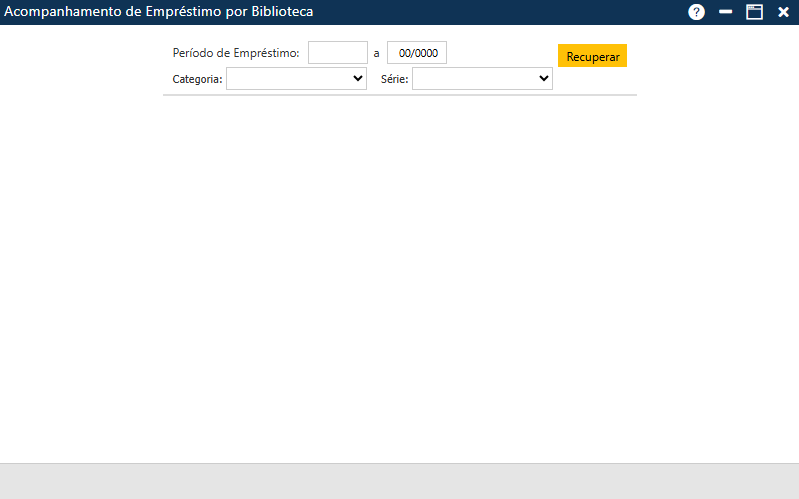Image resolution: width=799 pixels, height=499 pixels.
Task: Click the empty area of the blue title bar
Action: click(x=500, y=12)
